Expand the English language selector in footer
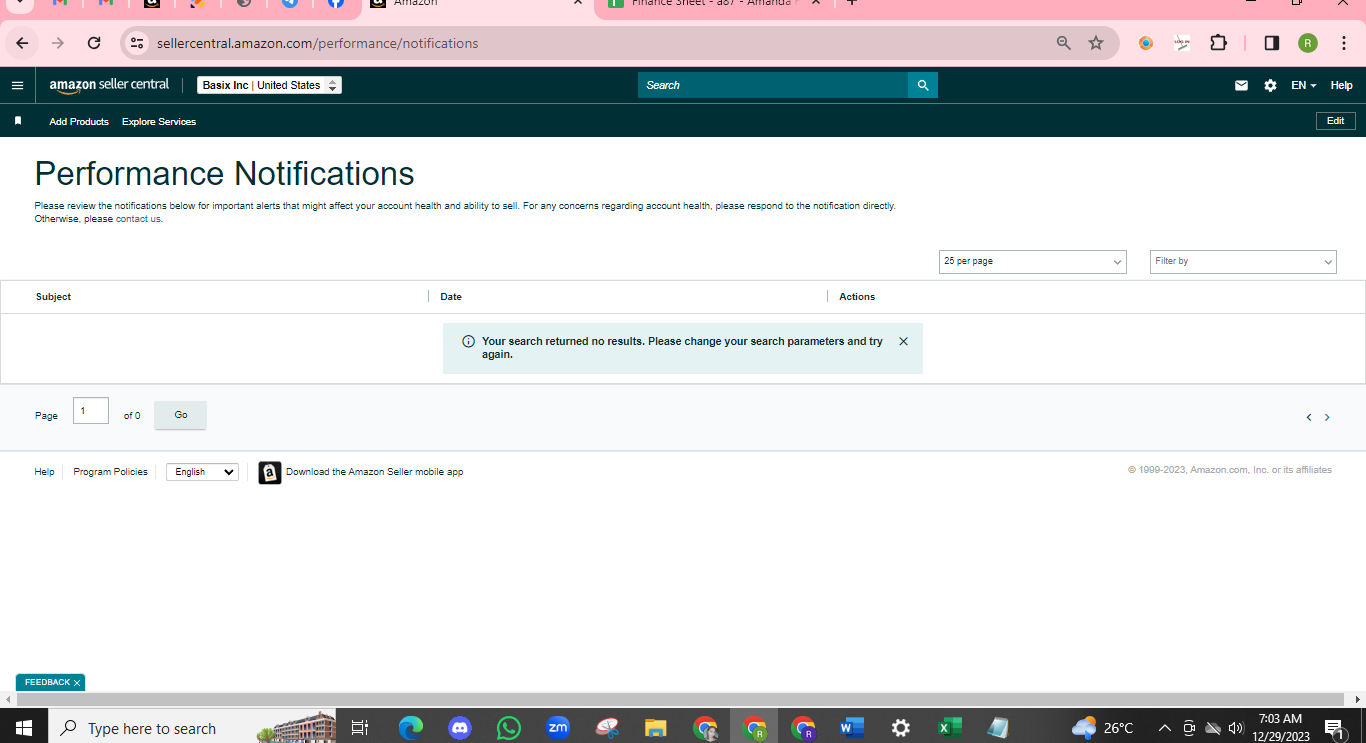This screenshot has width=1366, height=743. (202, 472)
